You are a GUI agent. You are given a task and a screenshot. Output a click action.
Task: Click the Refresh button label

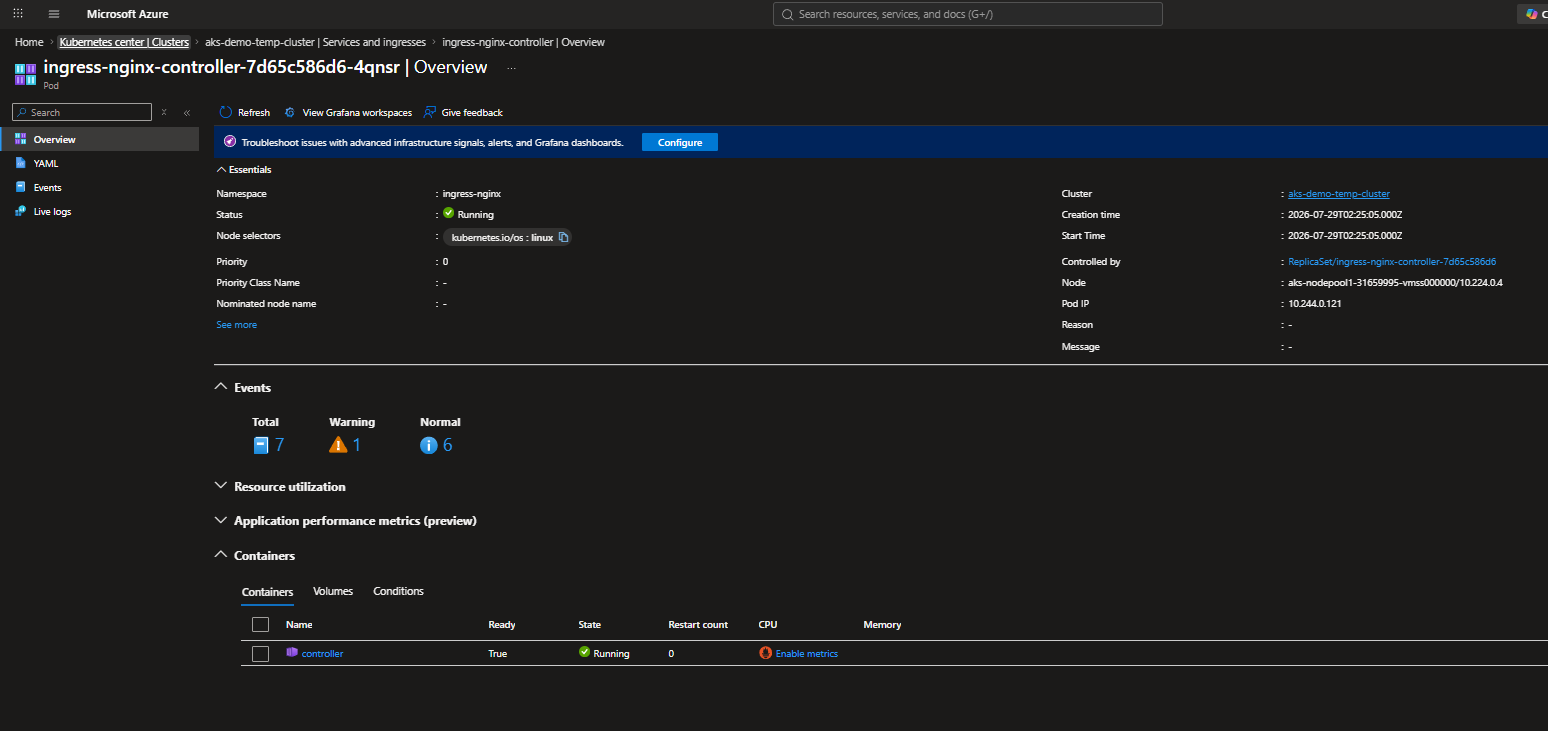254,113
